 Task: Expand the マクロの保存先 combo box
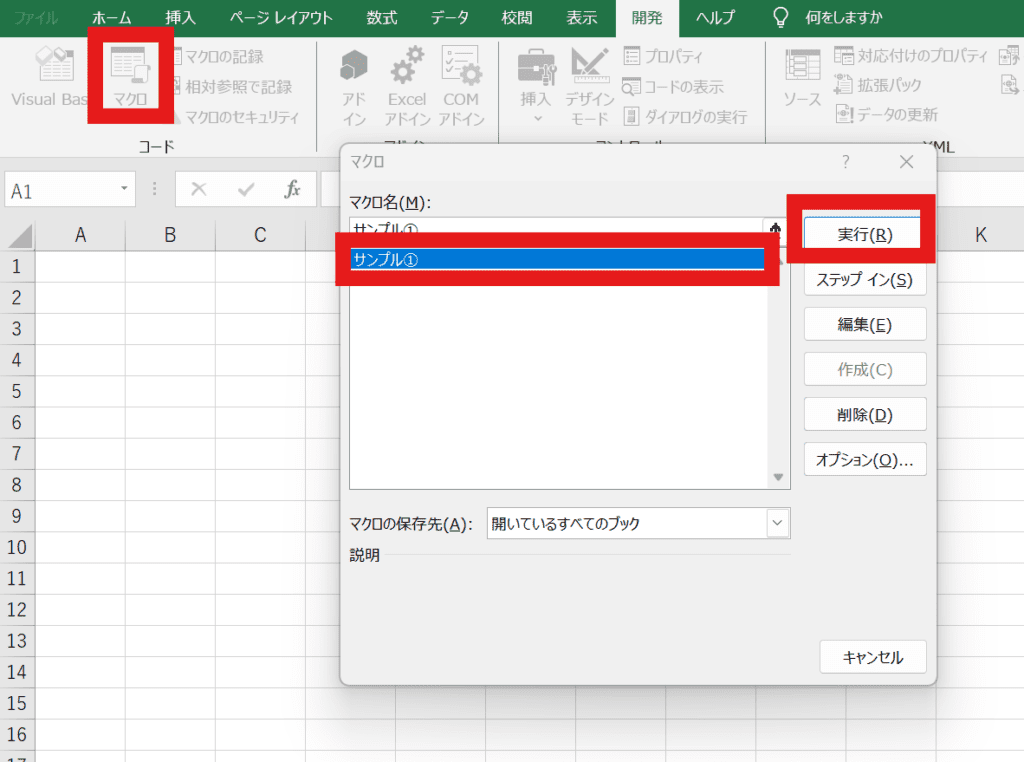coord(777,523)
